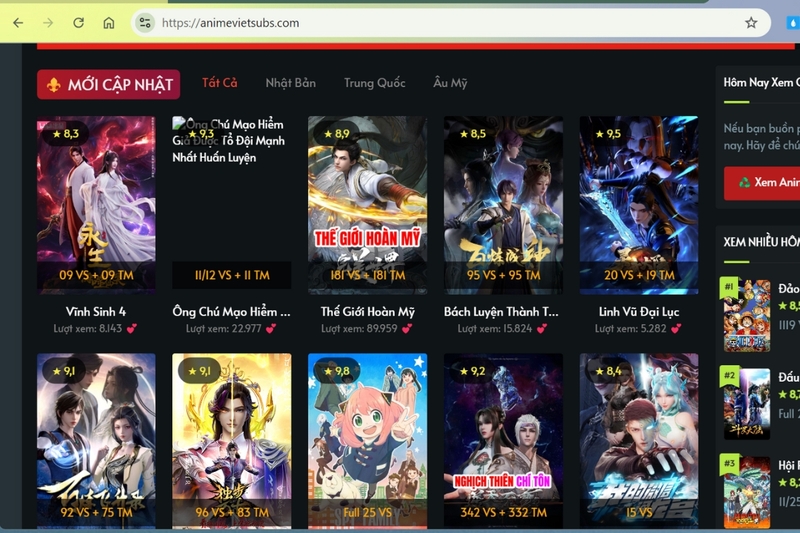Screen dimensions: 800x533
Task: Click the 8,3 star rating badge
Action: pos(65,134)
